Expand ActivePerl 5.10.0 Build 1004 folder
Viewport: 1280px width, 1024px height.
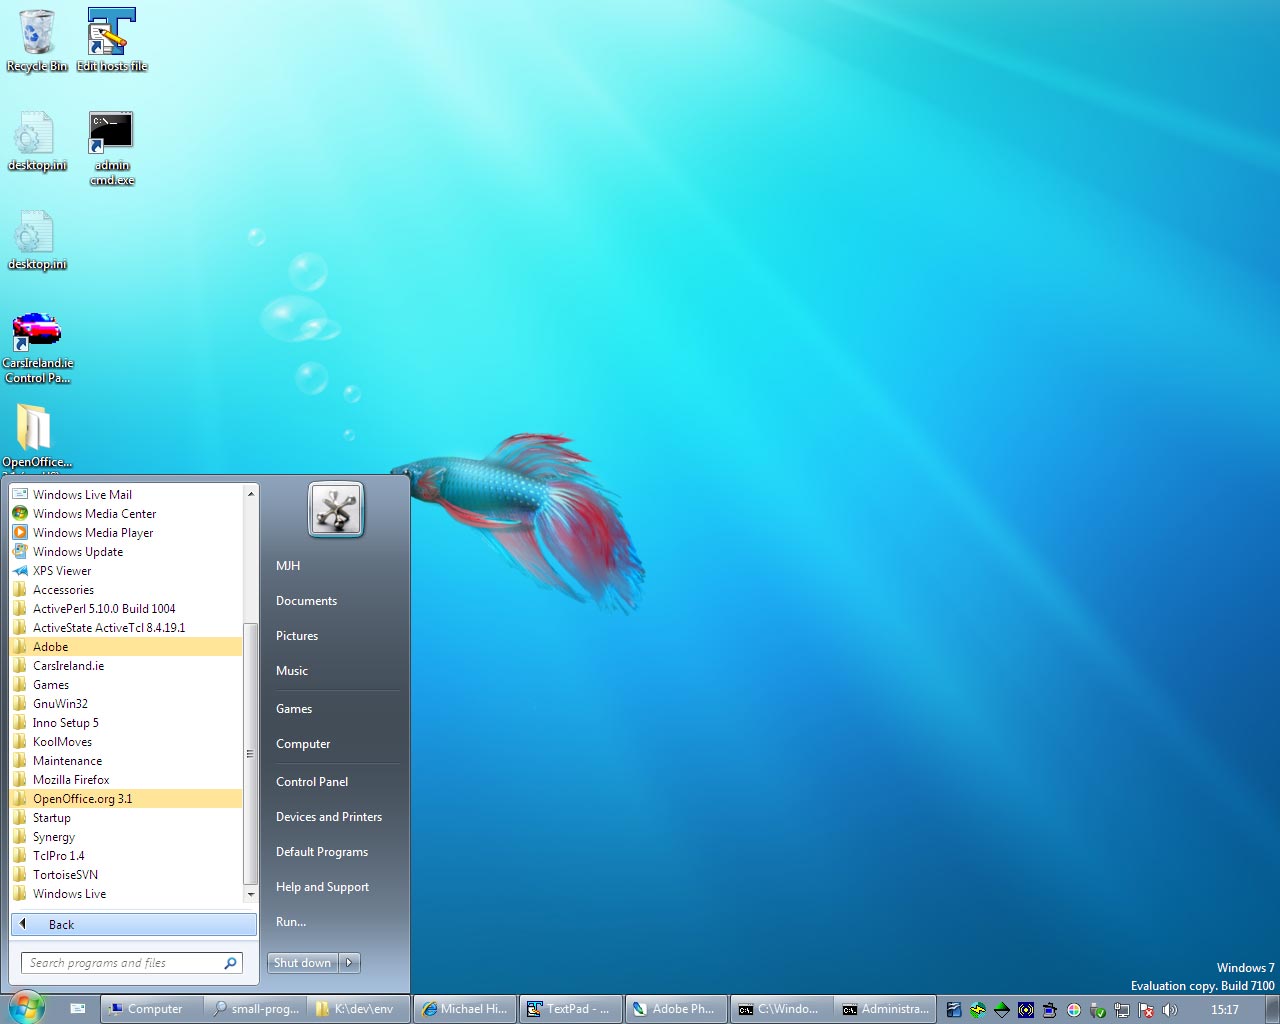[126, 608]
